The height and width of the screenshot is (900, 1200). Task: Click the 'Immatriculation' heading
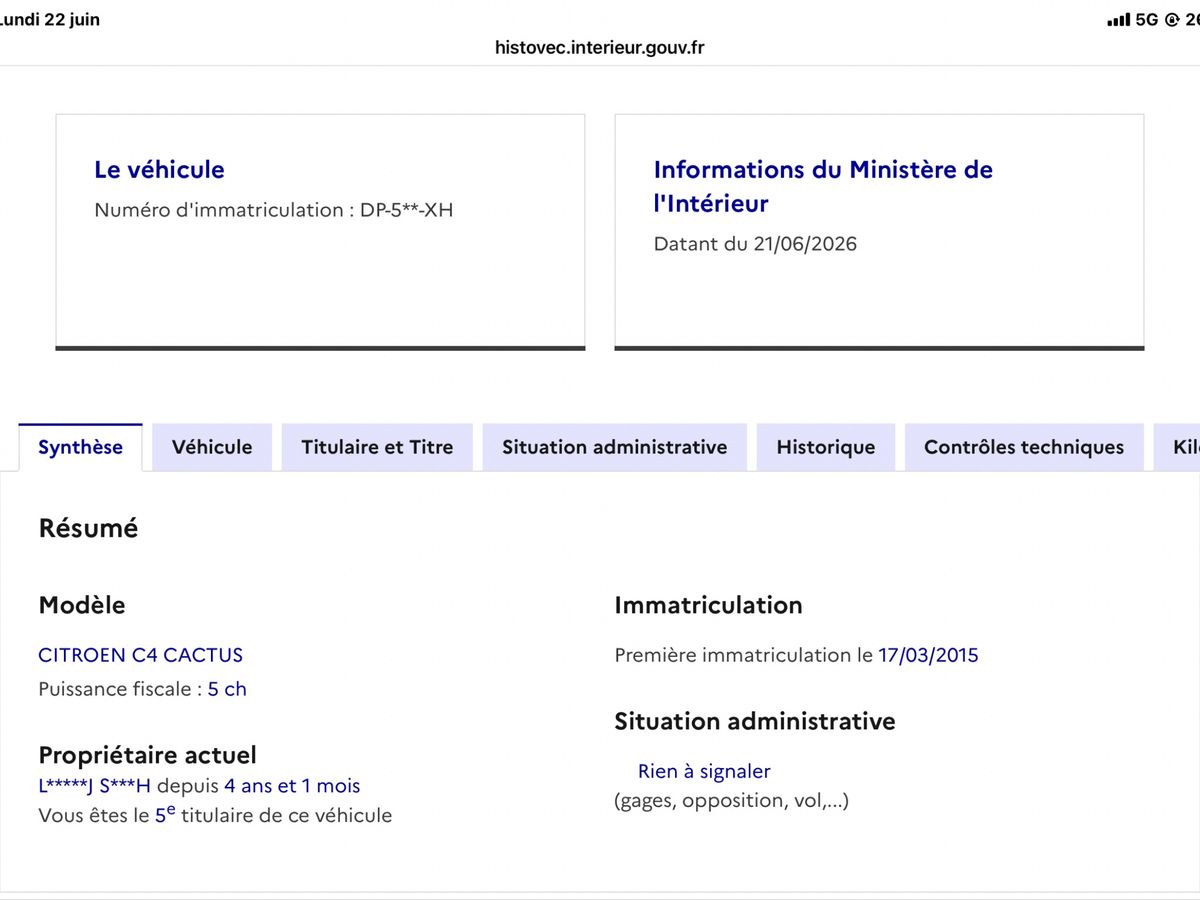(x=708, y=605)
